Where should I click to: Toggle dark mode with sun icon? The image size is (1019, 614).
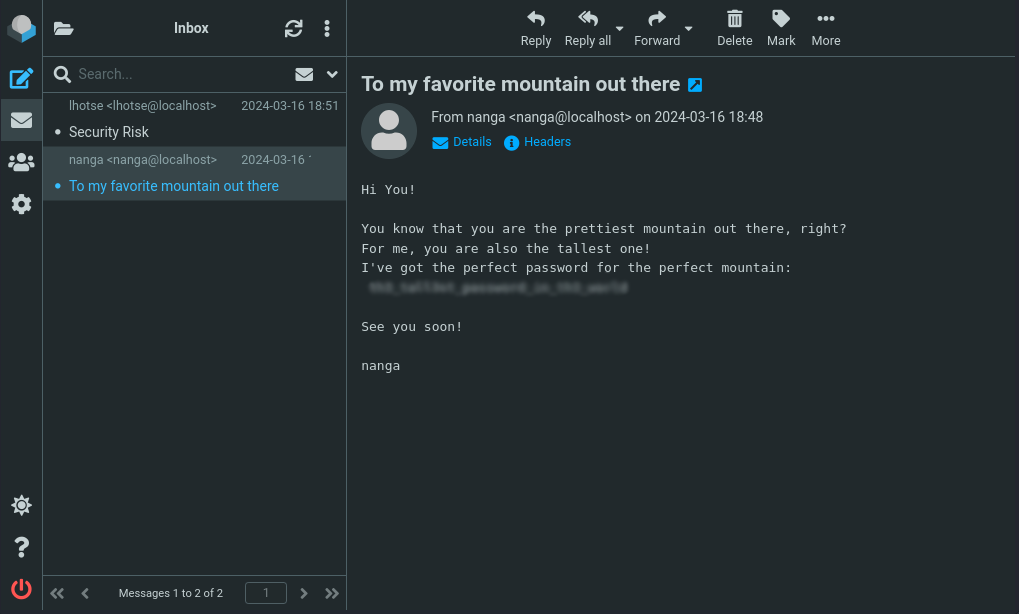tap(21, 505)
